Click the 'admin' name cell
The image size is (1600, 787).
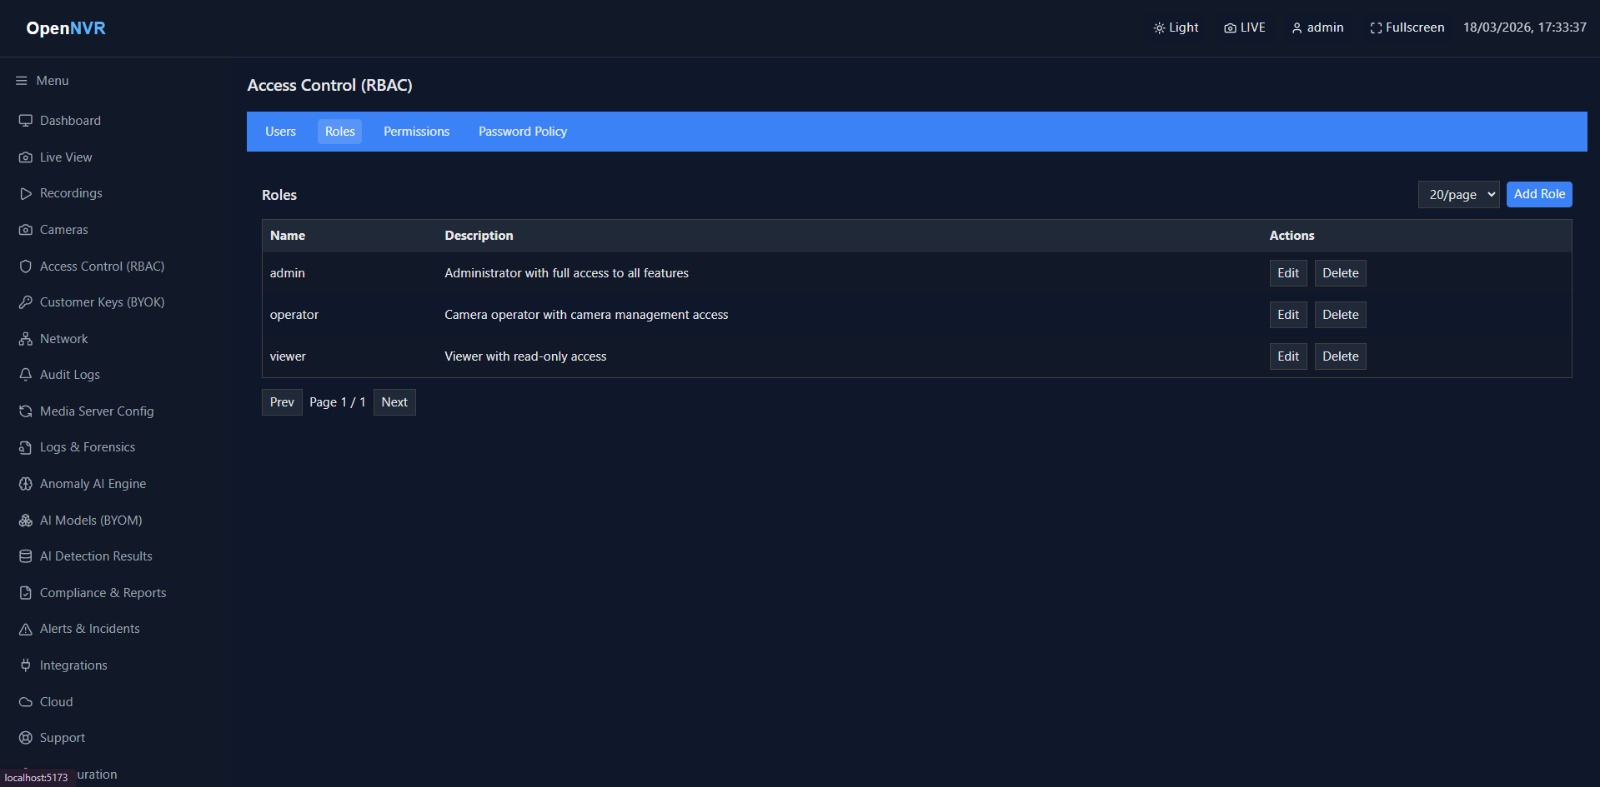click(x=288, y=273)
